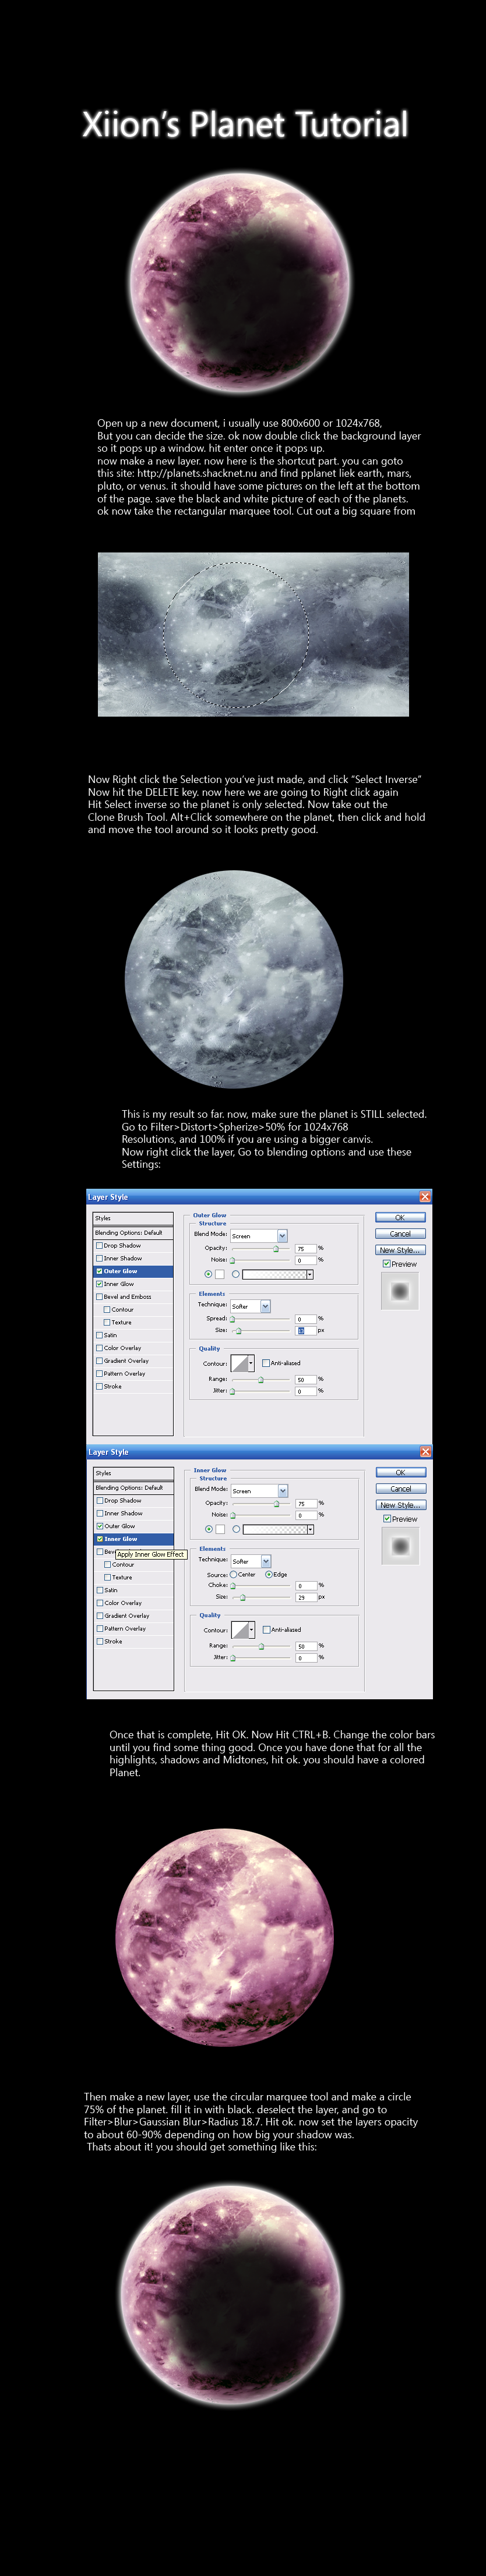
Task: Select Blending Options: Default in Outer Glow dialog
Action: 133,1233
